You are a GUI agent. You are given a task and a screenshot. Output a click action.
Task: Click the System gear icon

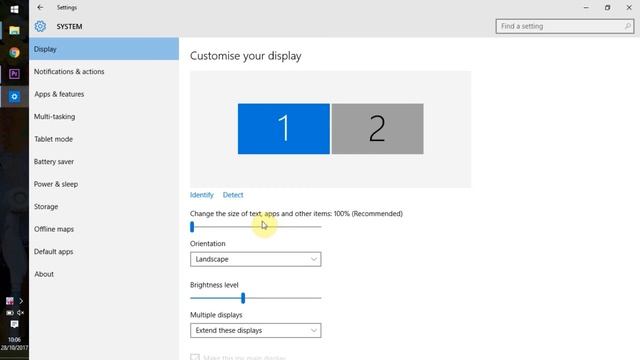[x=40, y=26]
